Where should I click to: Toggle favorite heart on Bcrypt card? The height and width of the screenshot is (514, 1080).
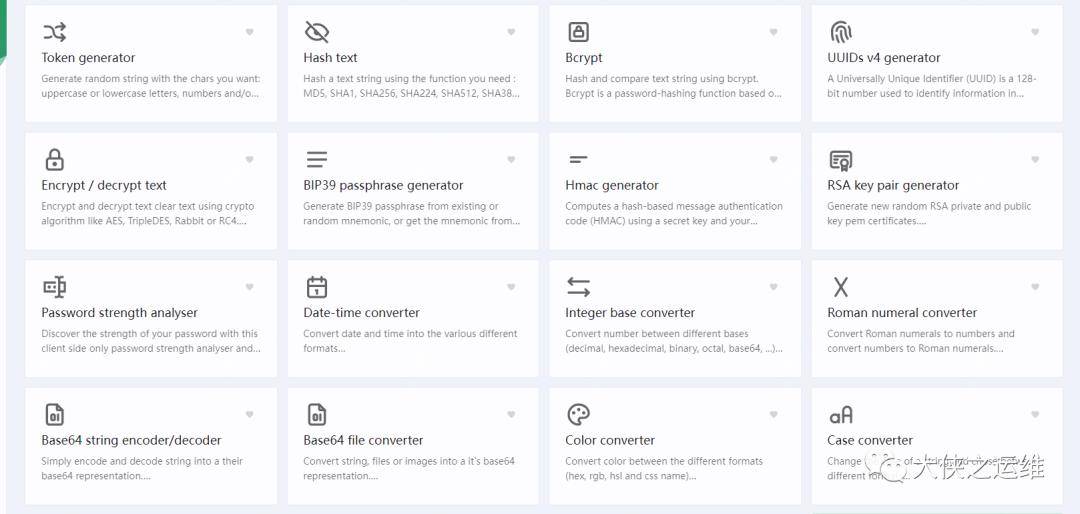[773, 32]
